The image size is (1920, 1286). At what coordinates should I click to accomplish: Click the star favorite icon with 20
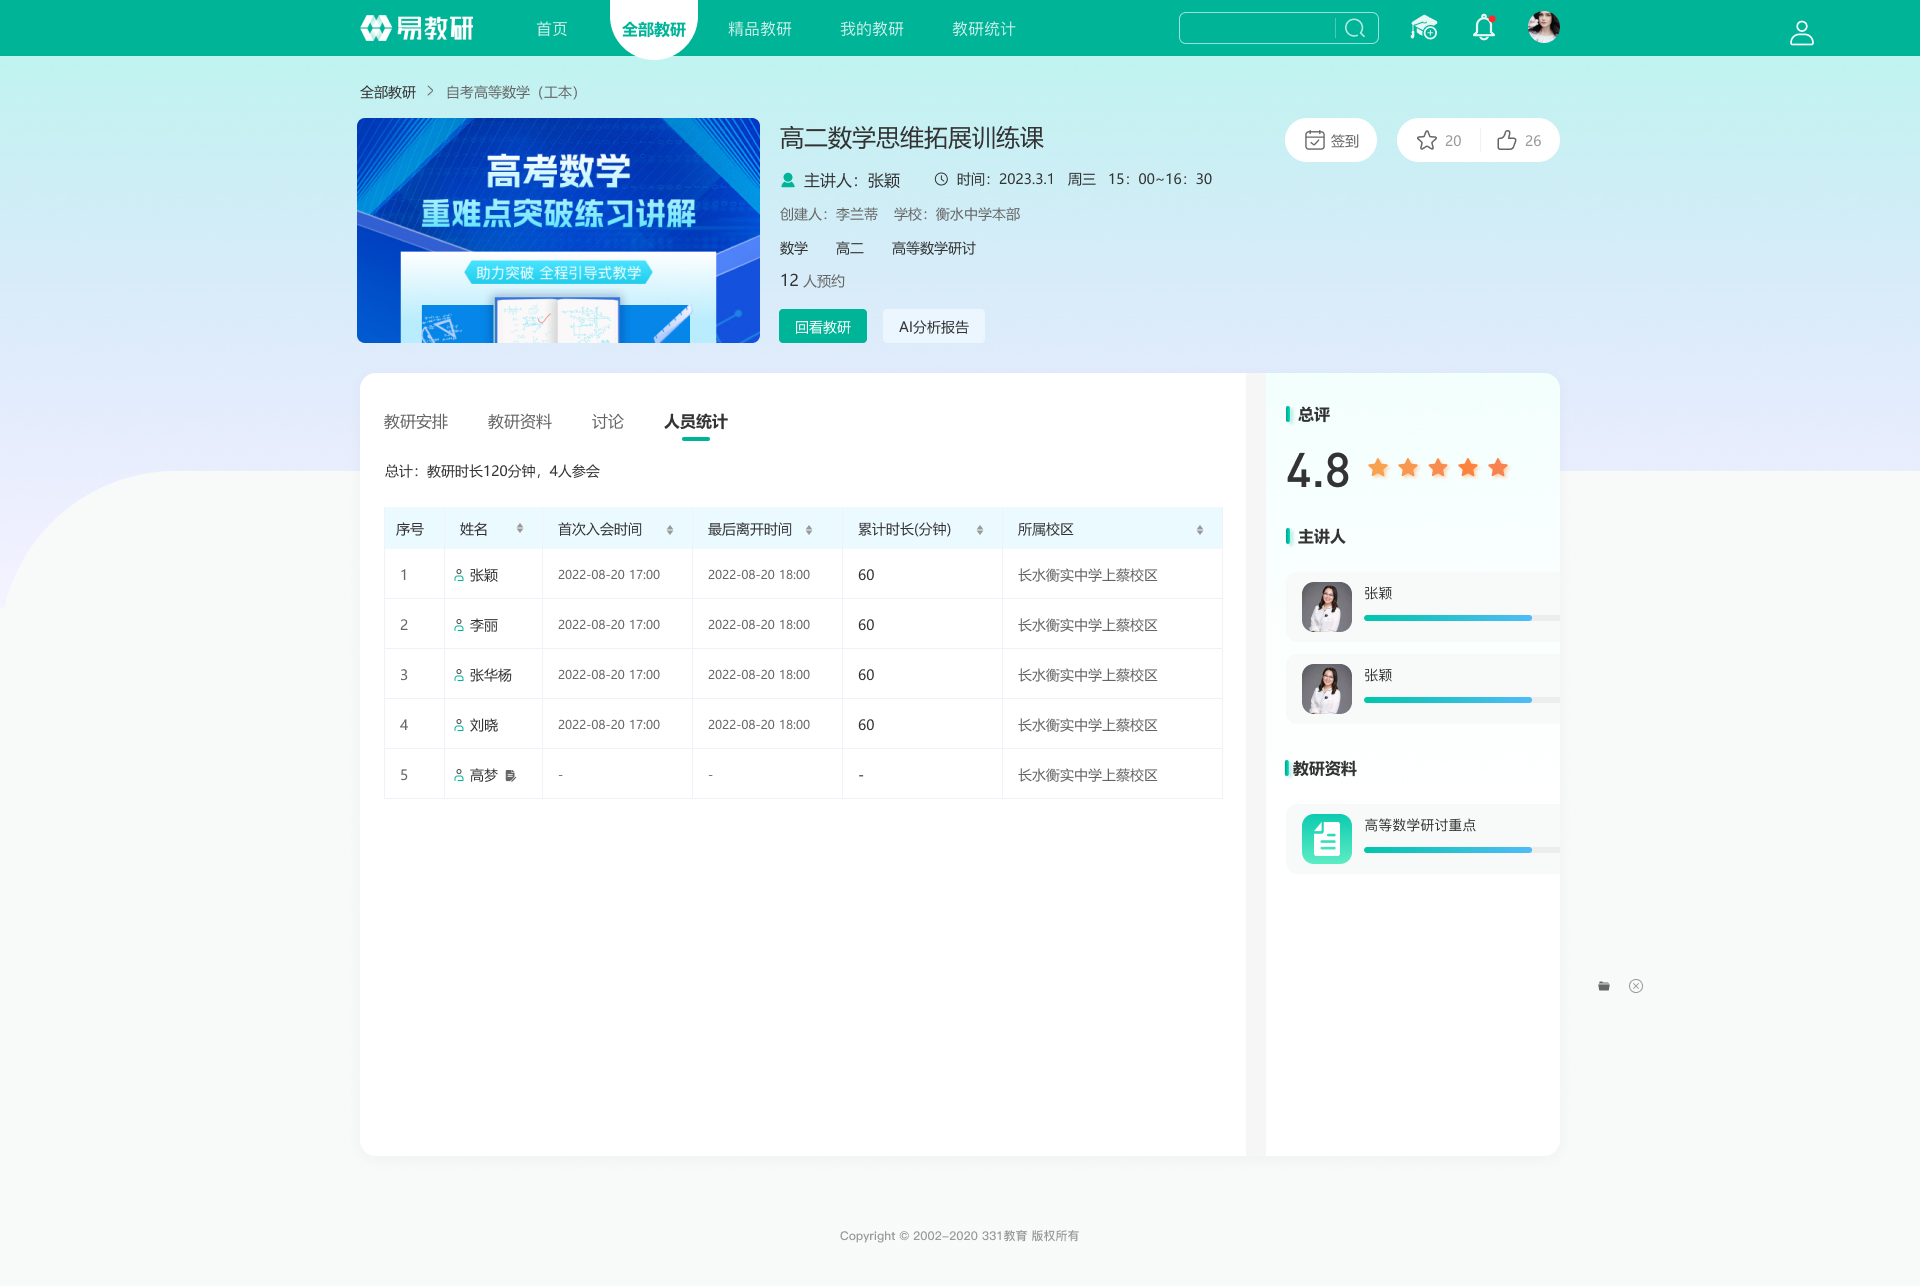pos(1427,140)
